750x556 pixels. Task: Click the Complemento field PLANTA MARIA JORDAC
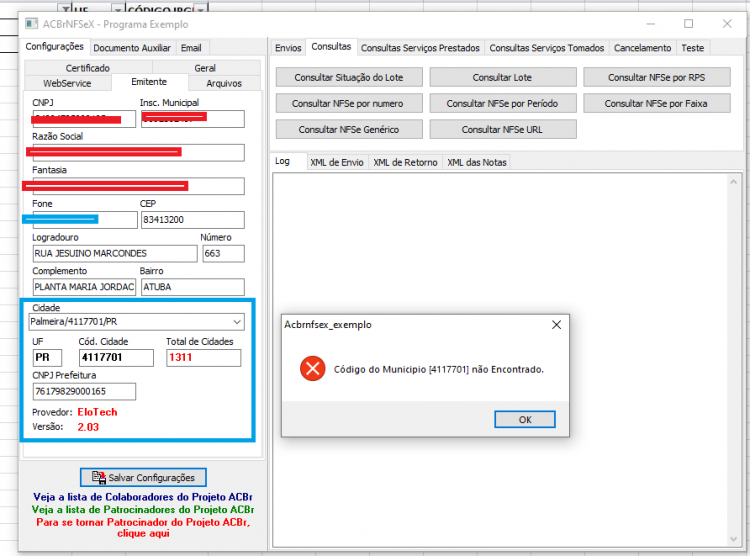click(84, 287)
